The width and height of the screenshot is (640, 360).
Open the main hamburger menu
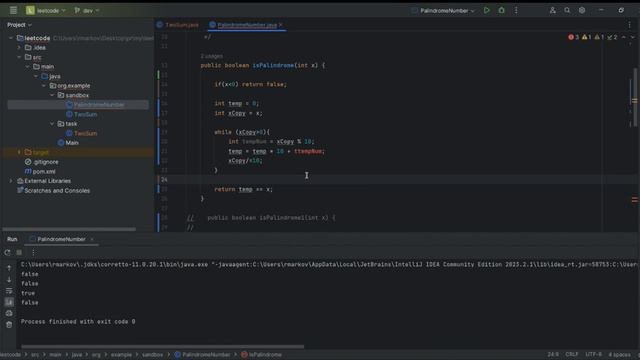coord(13,10)
